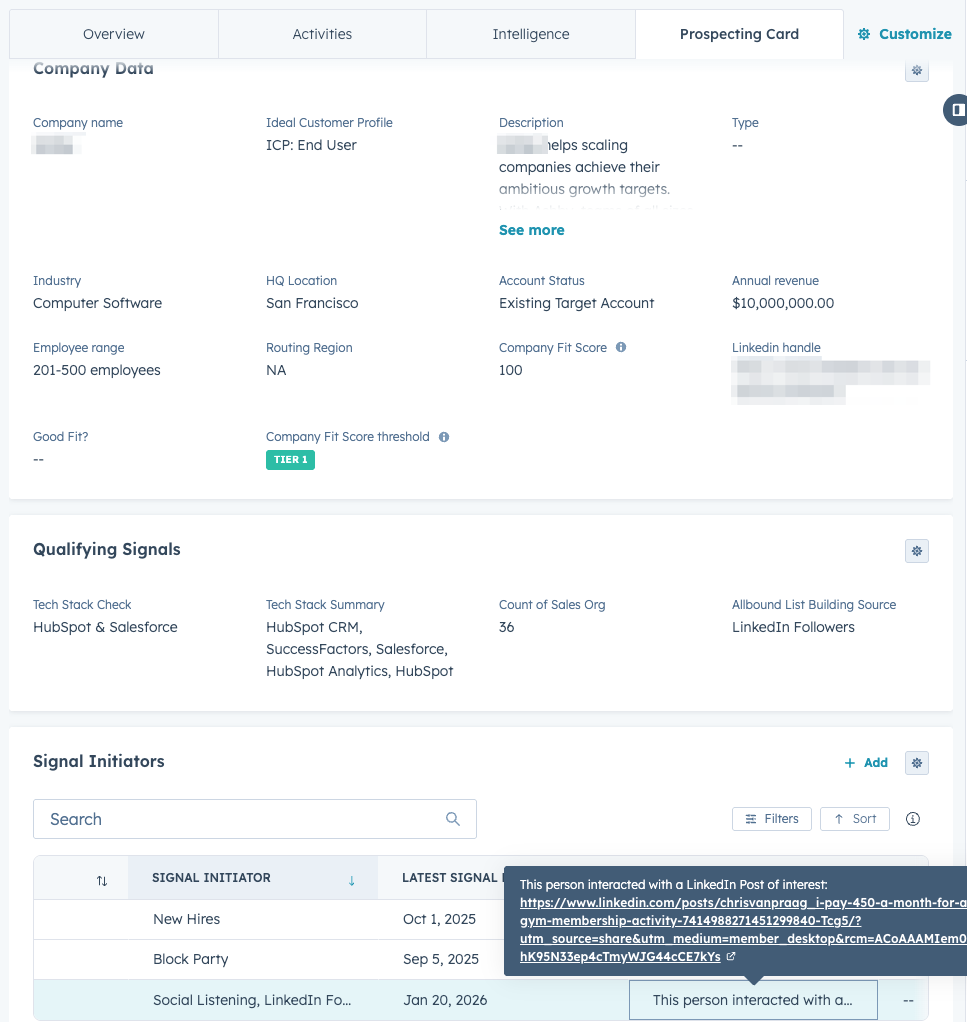The width and height of the screenshot is (967, 1022).
Task: Click the search magnifier icon
Action: tap(453, 819)
